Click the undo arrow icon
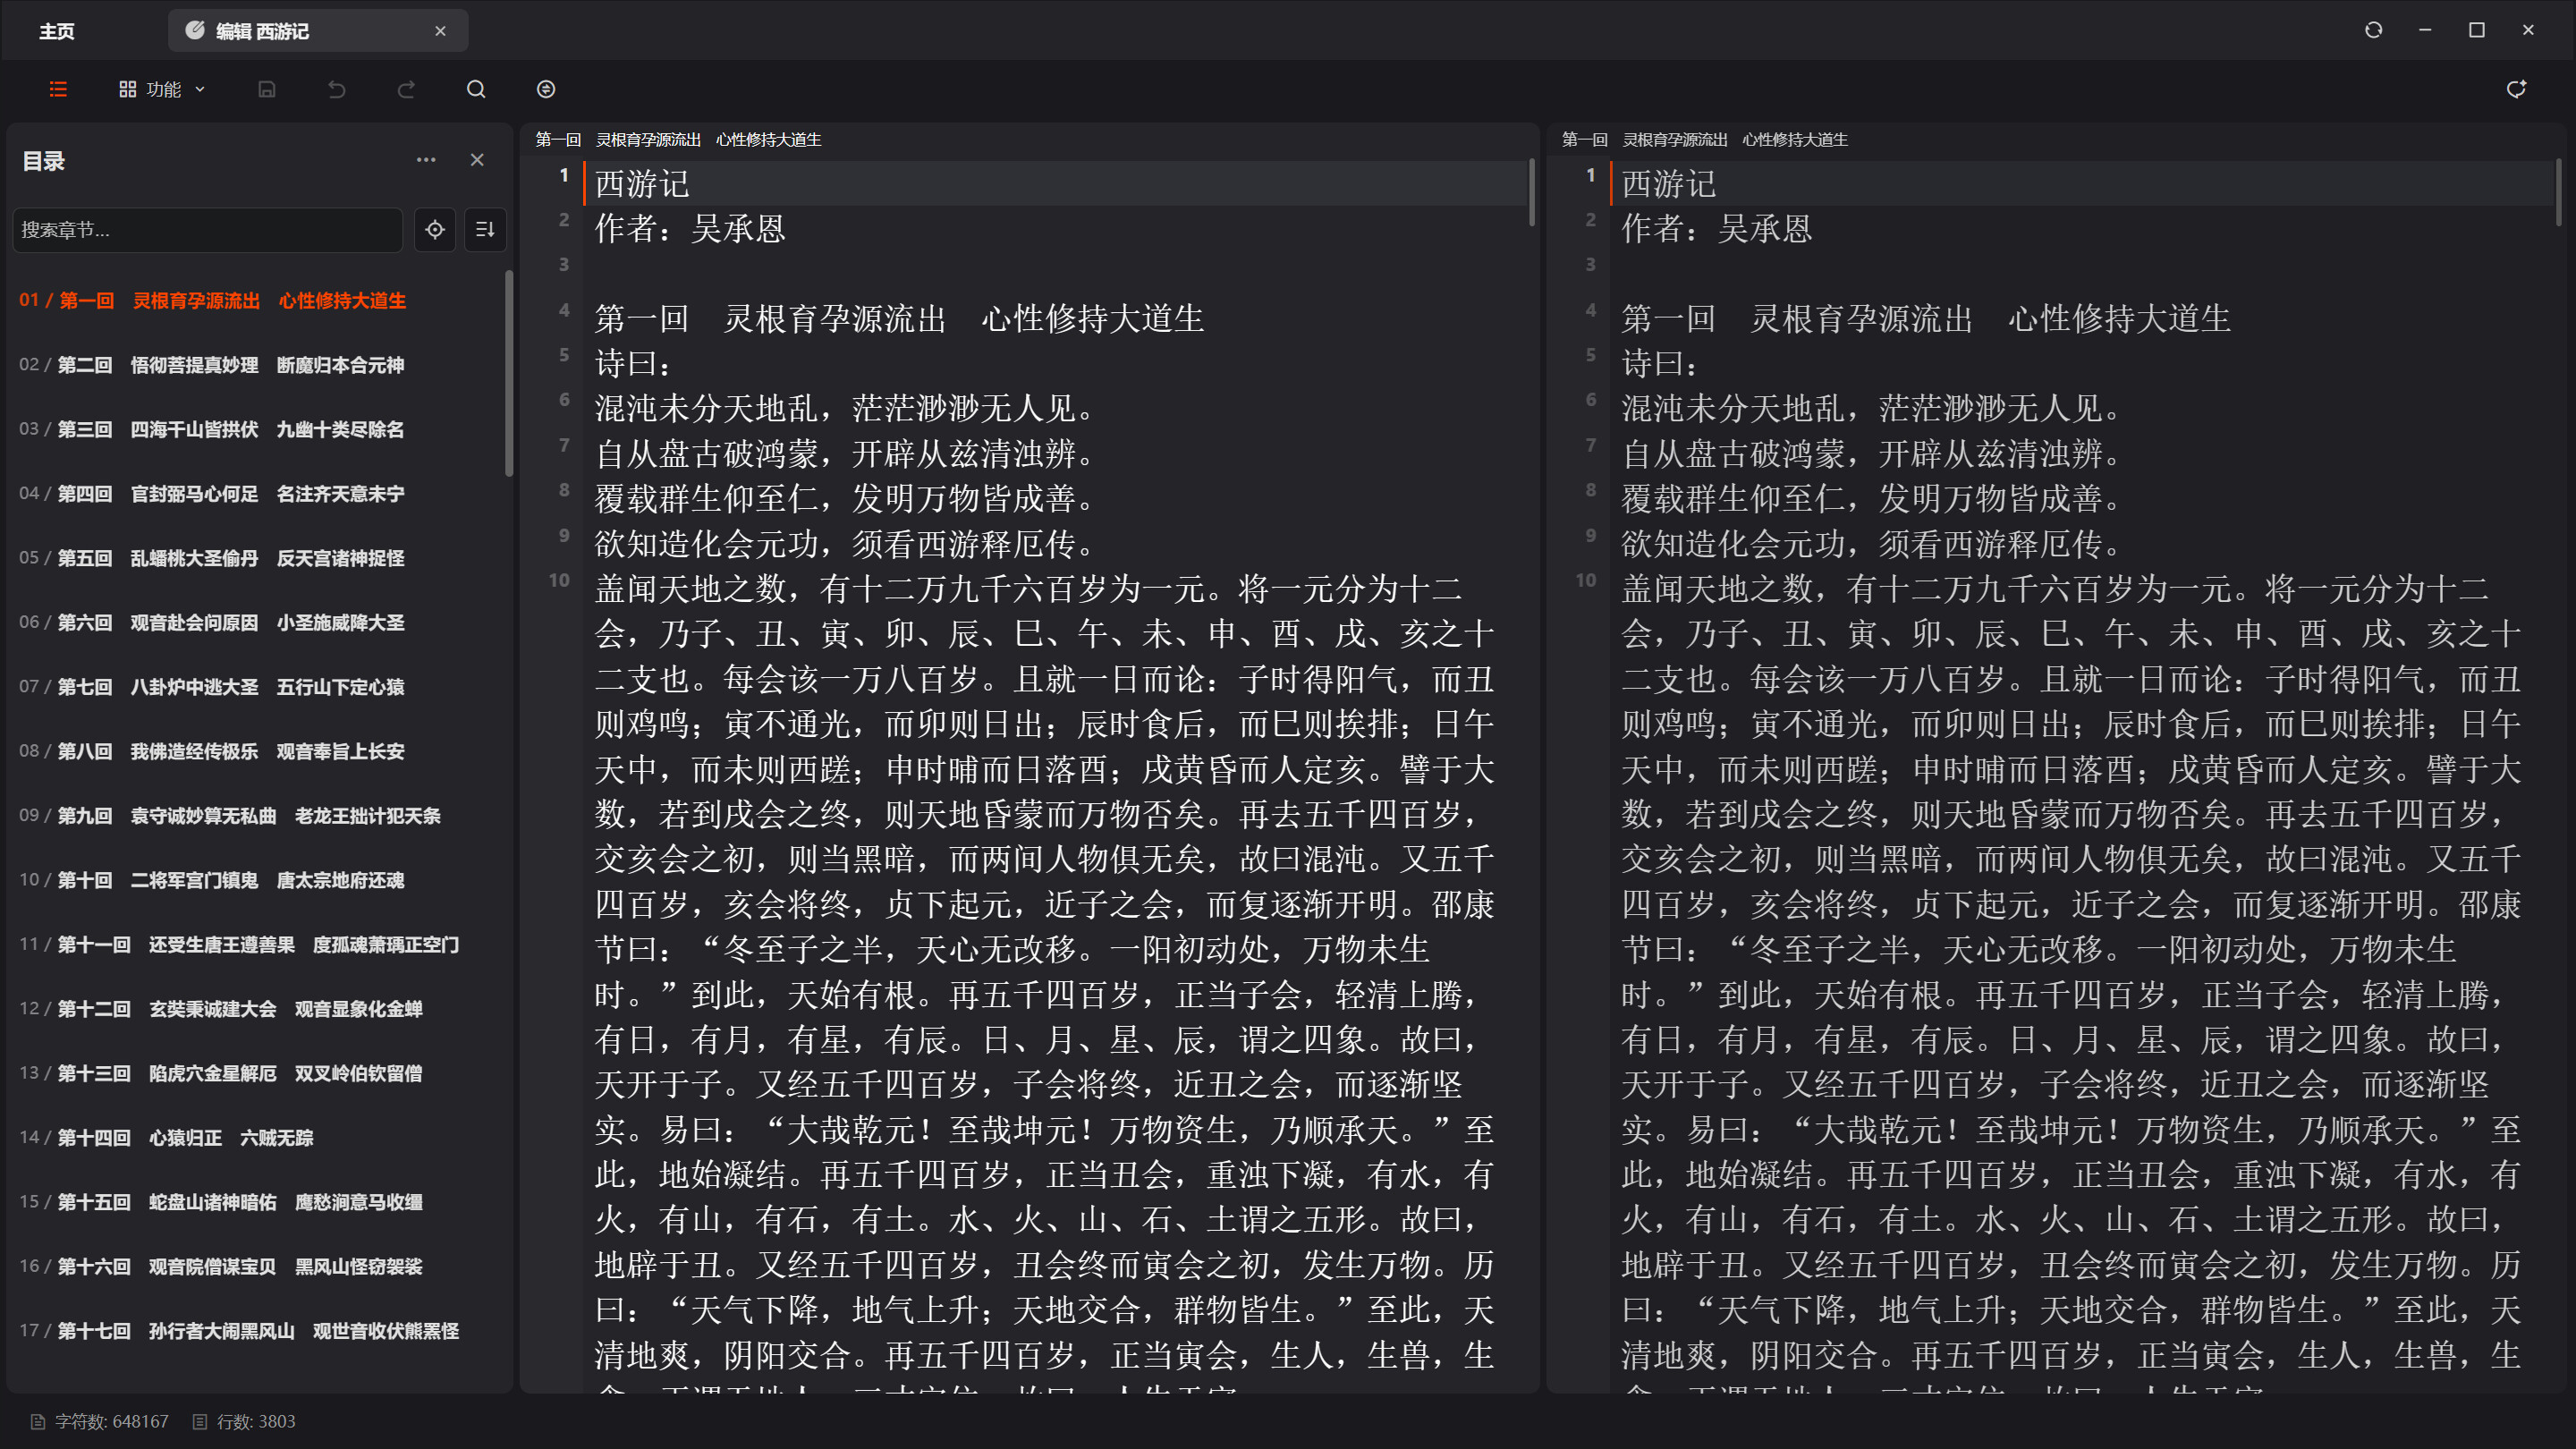Image resolution: width=2576 pixels, height=1449 pixels. pos(336,89)
